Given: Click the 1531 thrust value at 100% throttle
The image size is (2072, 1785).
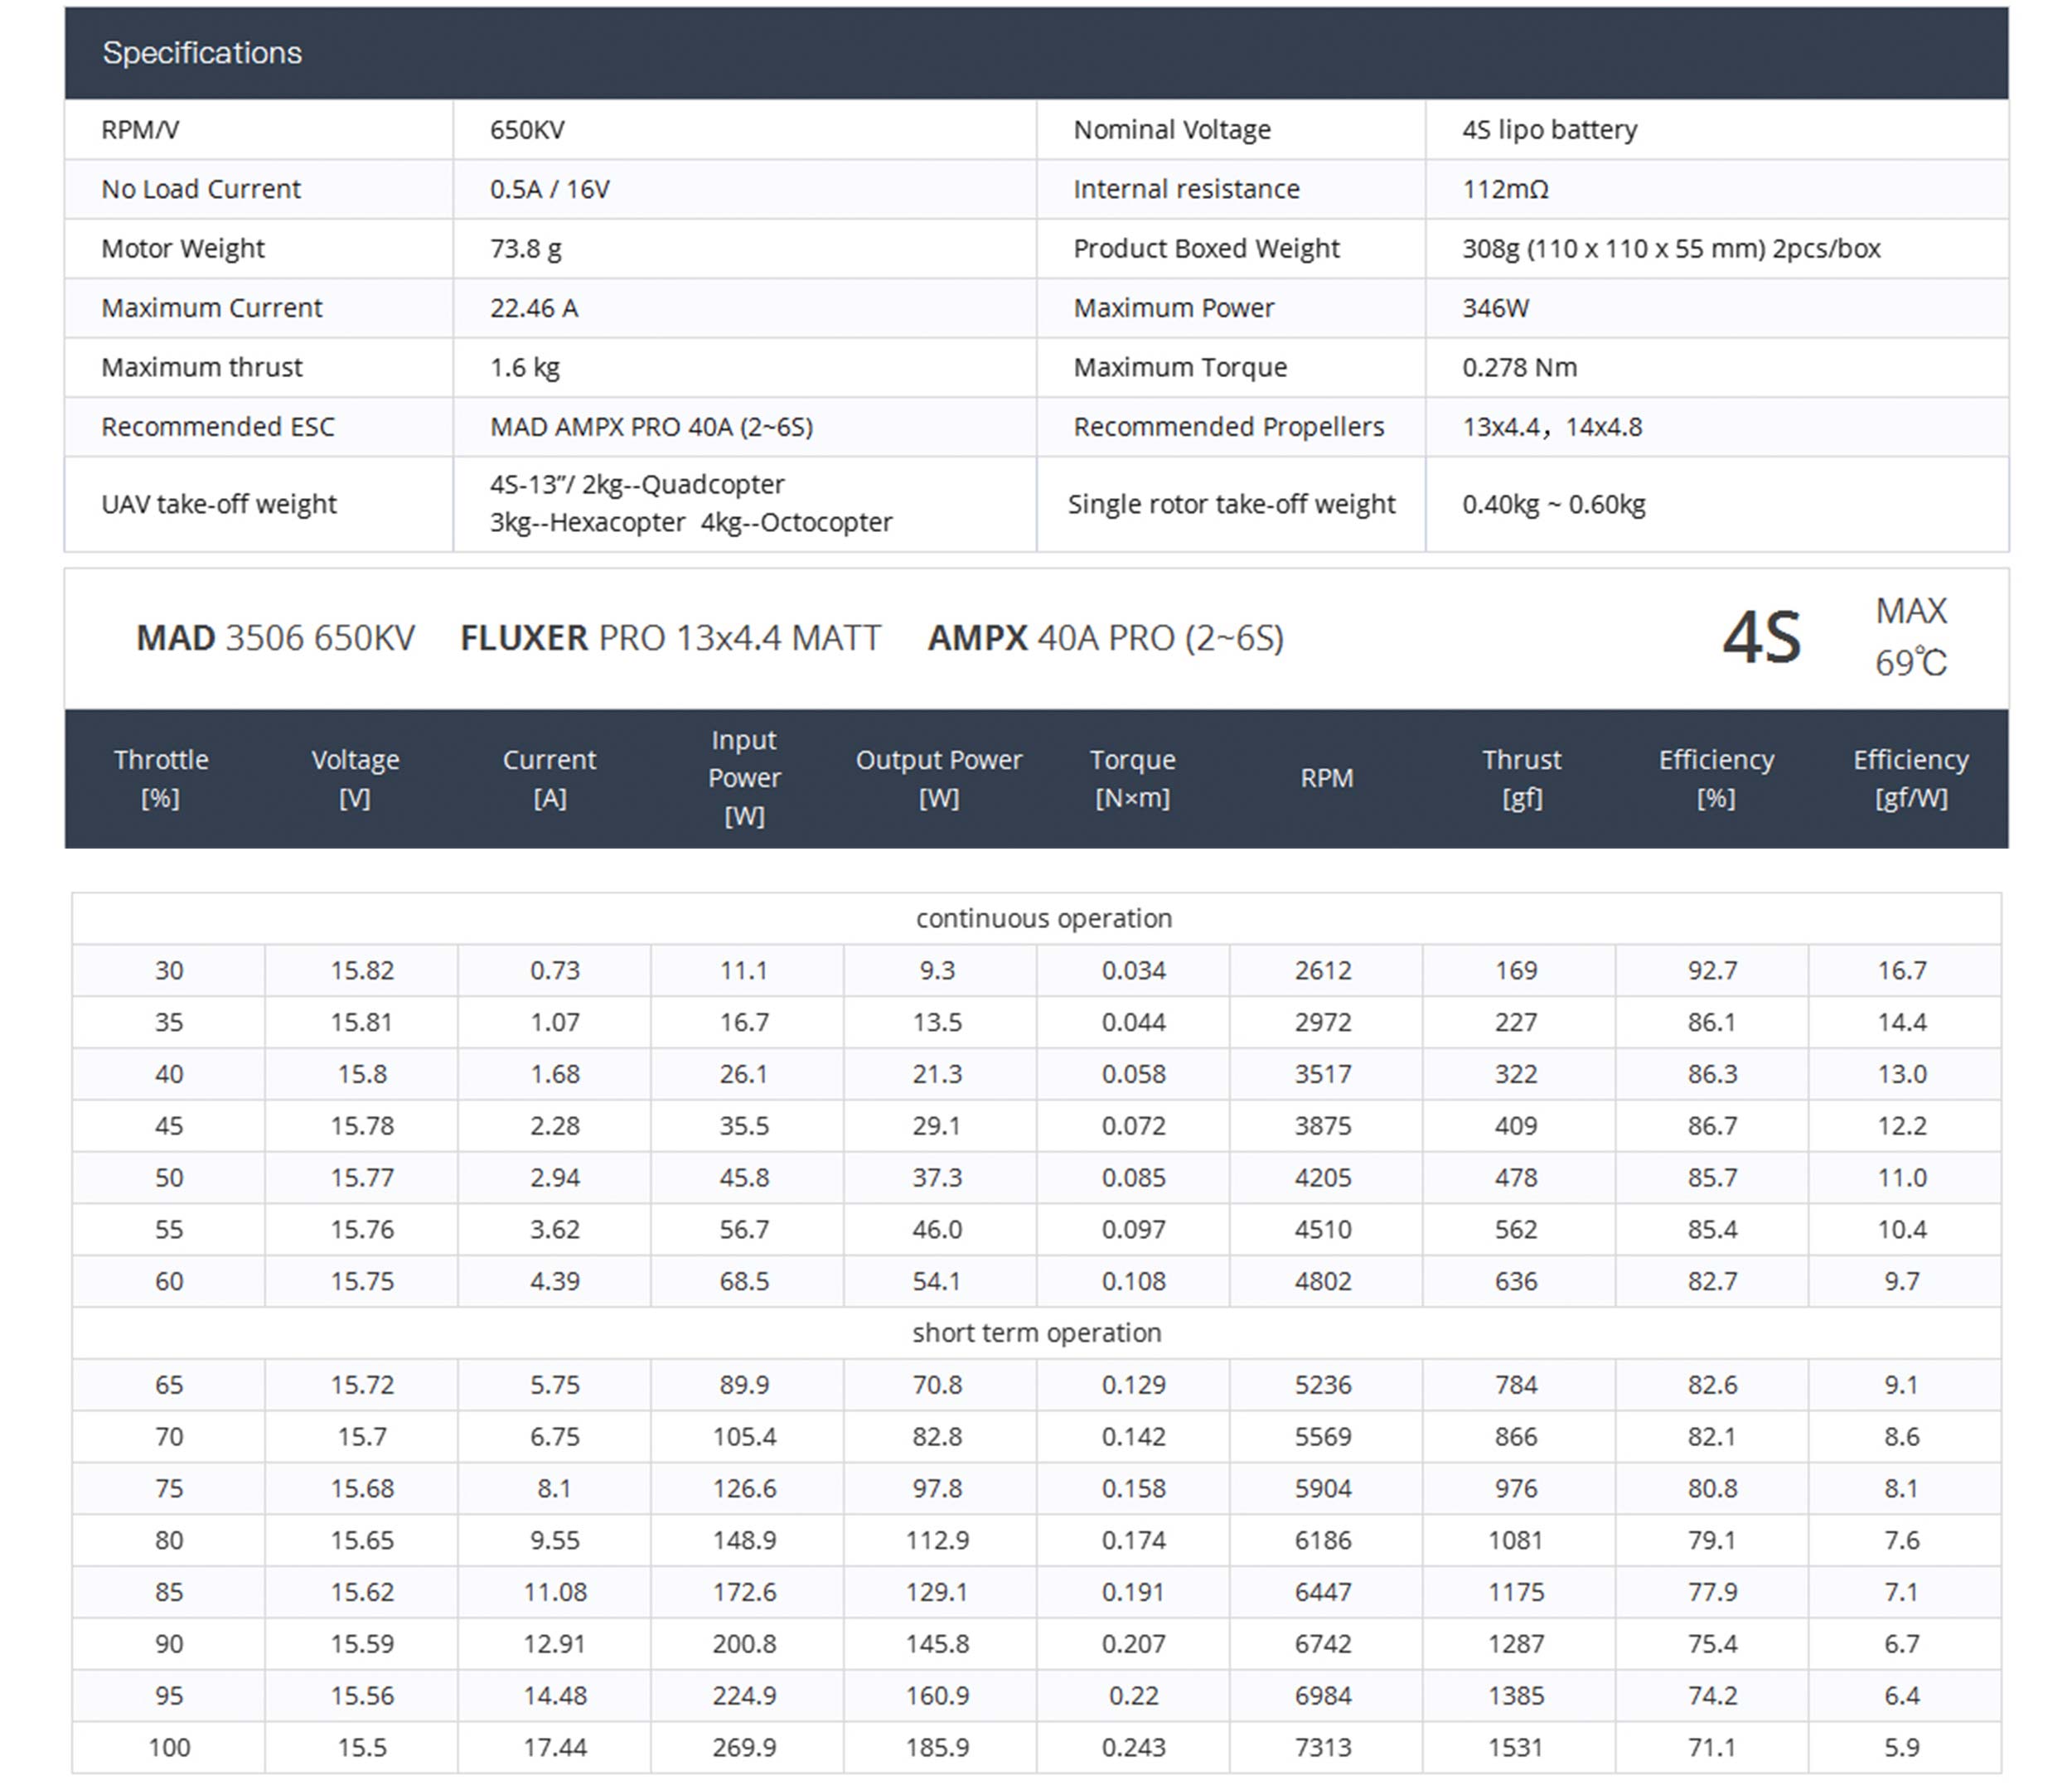Looking at the screenshot, I should (1516, 1747).
